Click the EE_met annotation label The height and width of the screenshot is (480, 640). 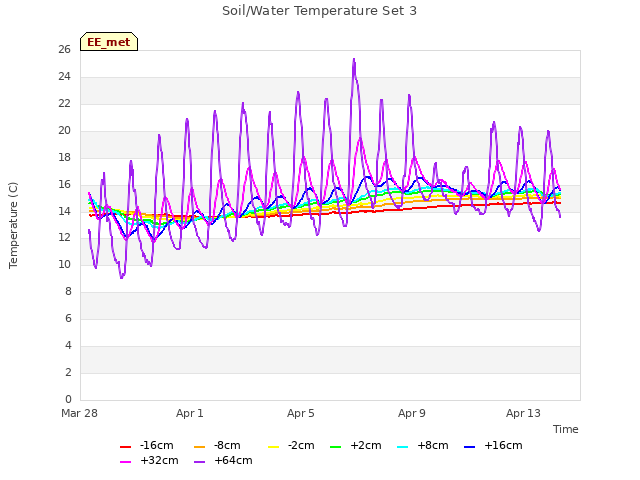[109, 42]
